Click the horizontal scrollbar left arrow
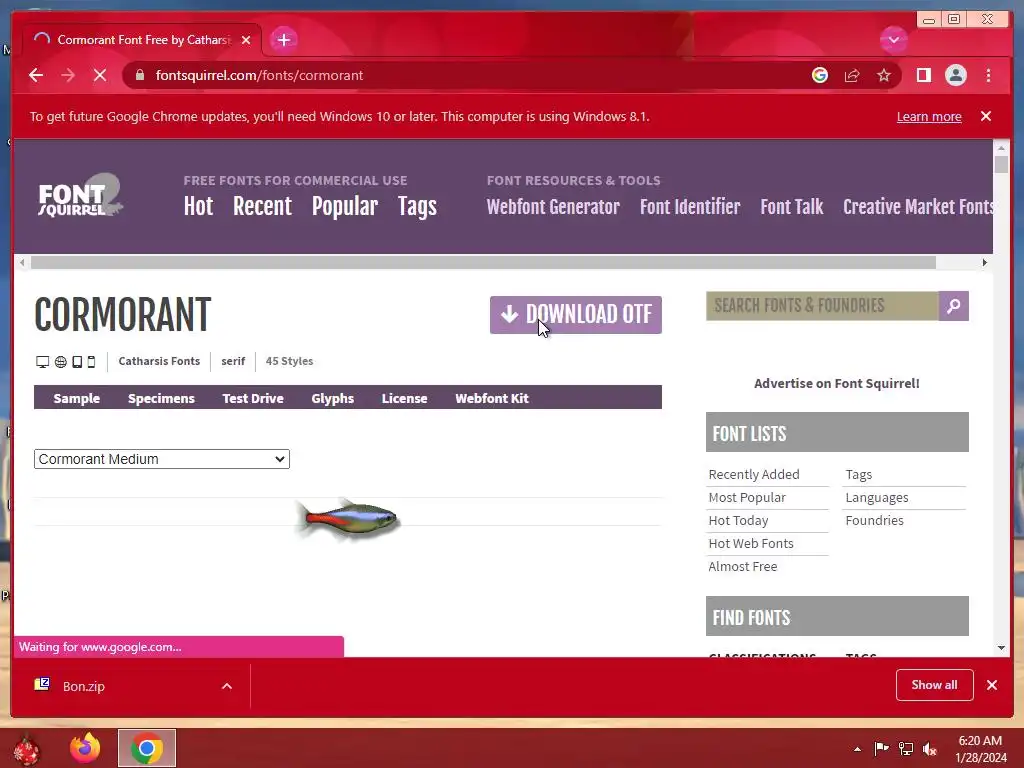The height and width of the screenshot is (768, 1024). point(22,263)
